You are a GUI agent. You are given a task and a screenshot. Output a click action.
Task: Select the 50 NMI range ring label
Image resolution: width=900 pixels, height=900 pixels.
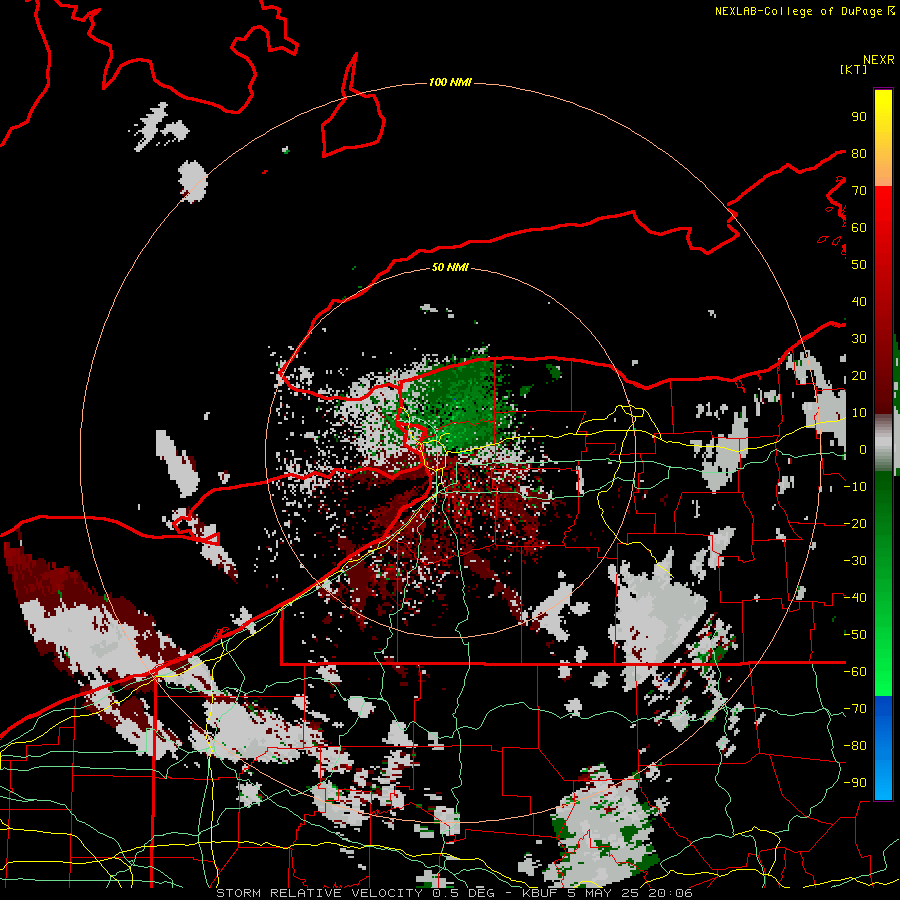click(450, 267)
